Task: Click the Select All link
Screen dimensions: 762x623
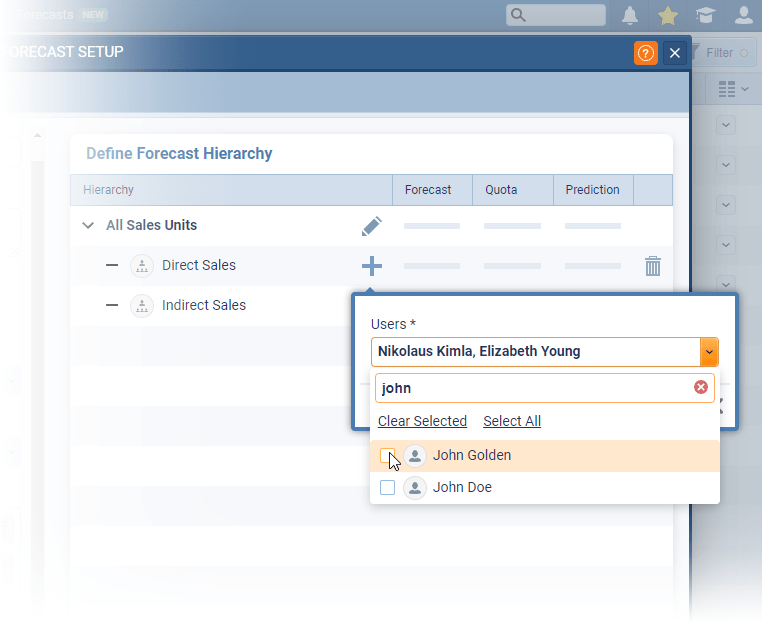Action: 512,421
